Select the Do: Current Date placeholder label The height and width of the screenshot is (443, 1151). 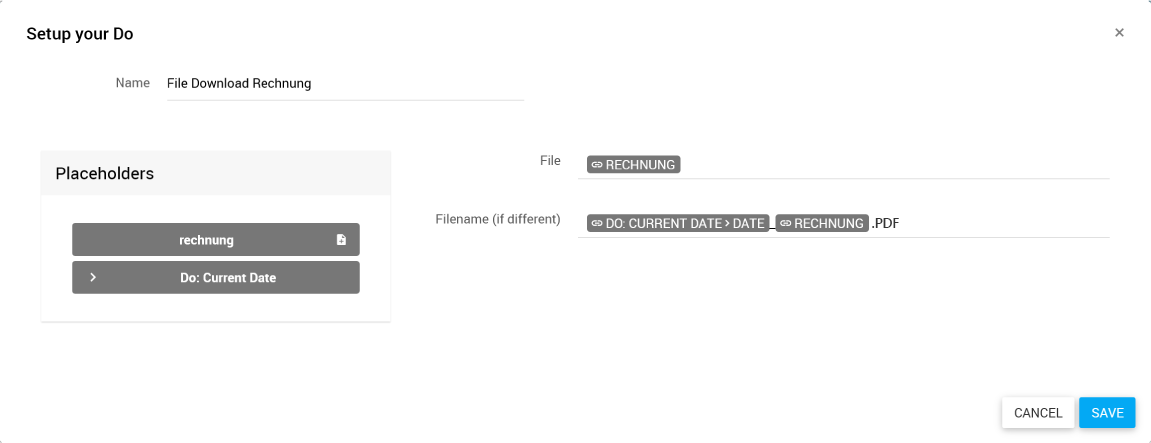pyautogui.click(x=228, y=278)
